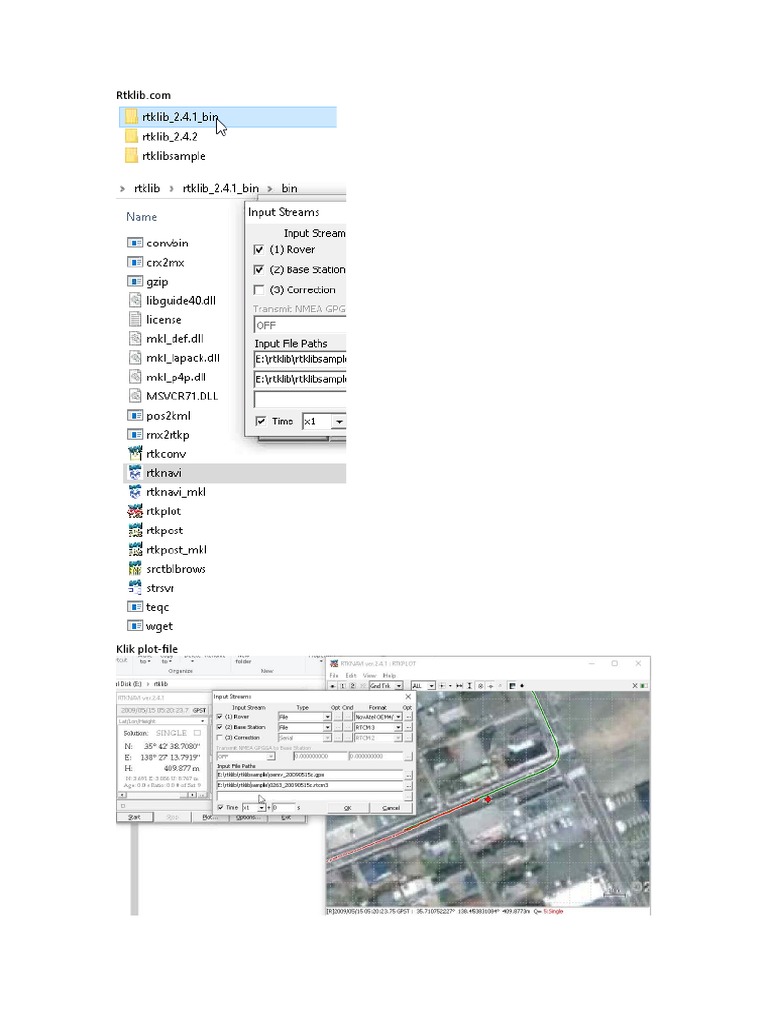This screenshot has height=1024, width=768.
Task: Toggle the Time checkbox in large dialog
Action: pos(261,421)
